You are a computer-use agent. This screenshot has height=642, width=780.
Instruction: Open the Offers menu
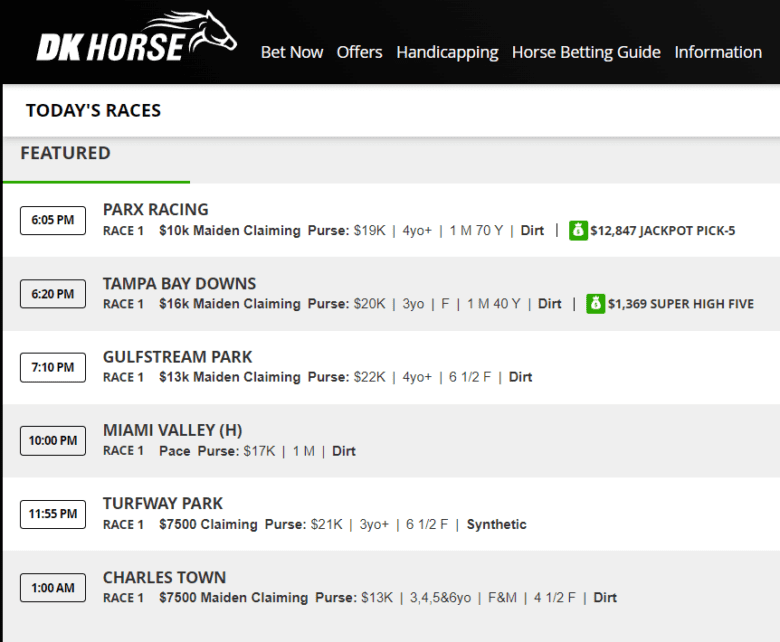(x=360, y=52)
